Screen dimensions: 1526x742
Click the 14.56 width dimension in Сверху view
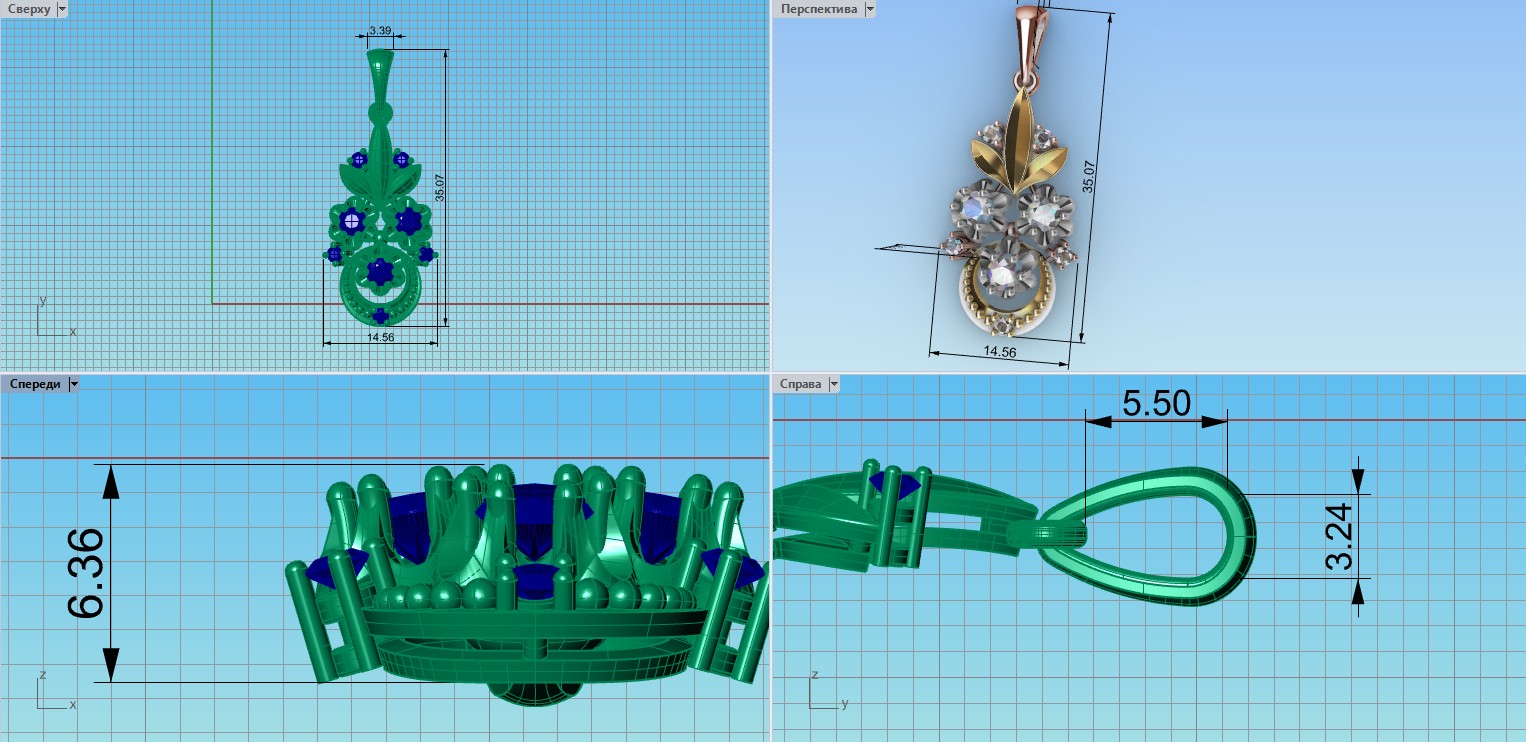pyautogui.click(x=380, y=338)
